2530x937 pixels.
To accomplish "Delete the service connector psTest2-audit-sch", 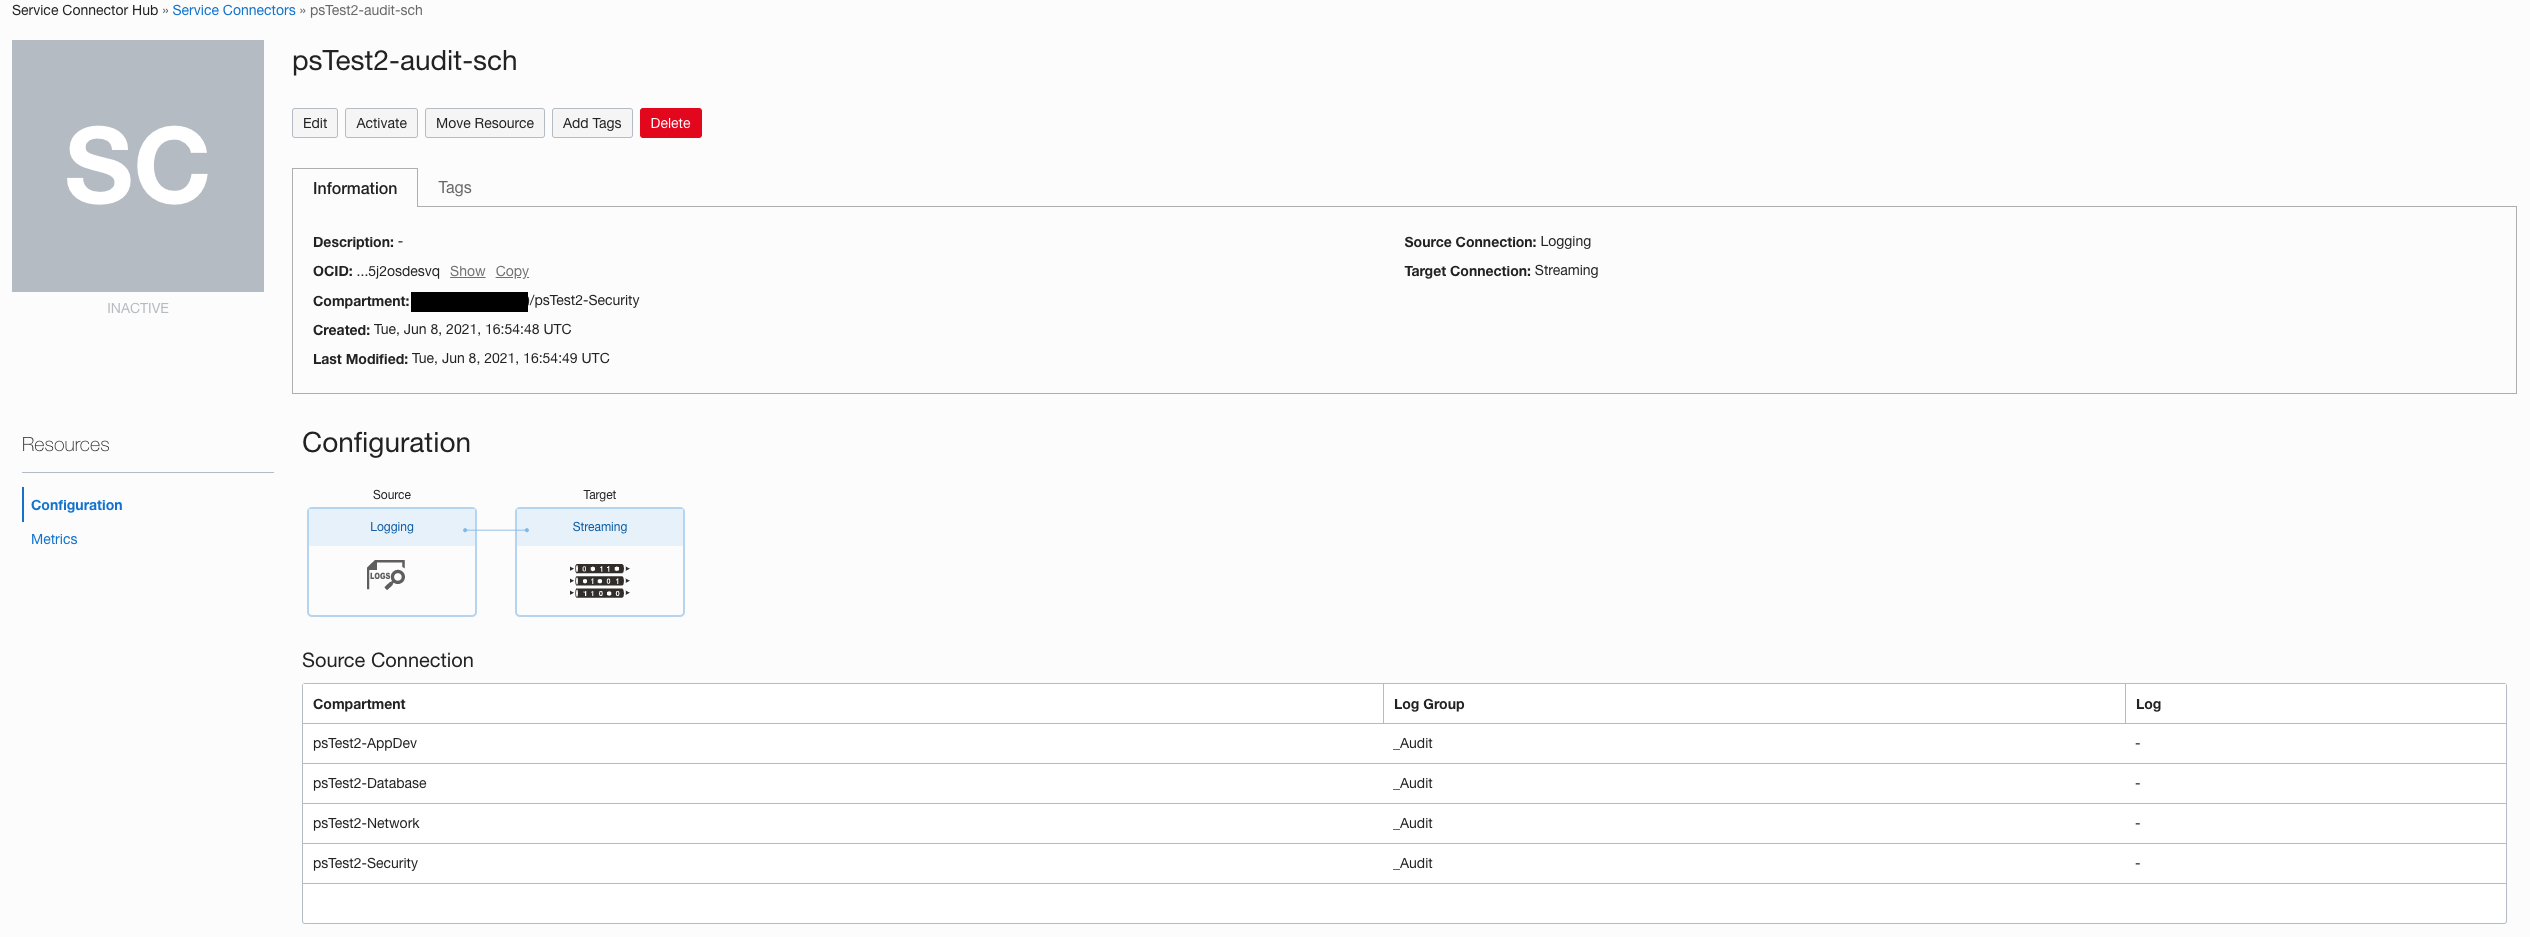I will (x=670, y=122).
